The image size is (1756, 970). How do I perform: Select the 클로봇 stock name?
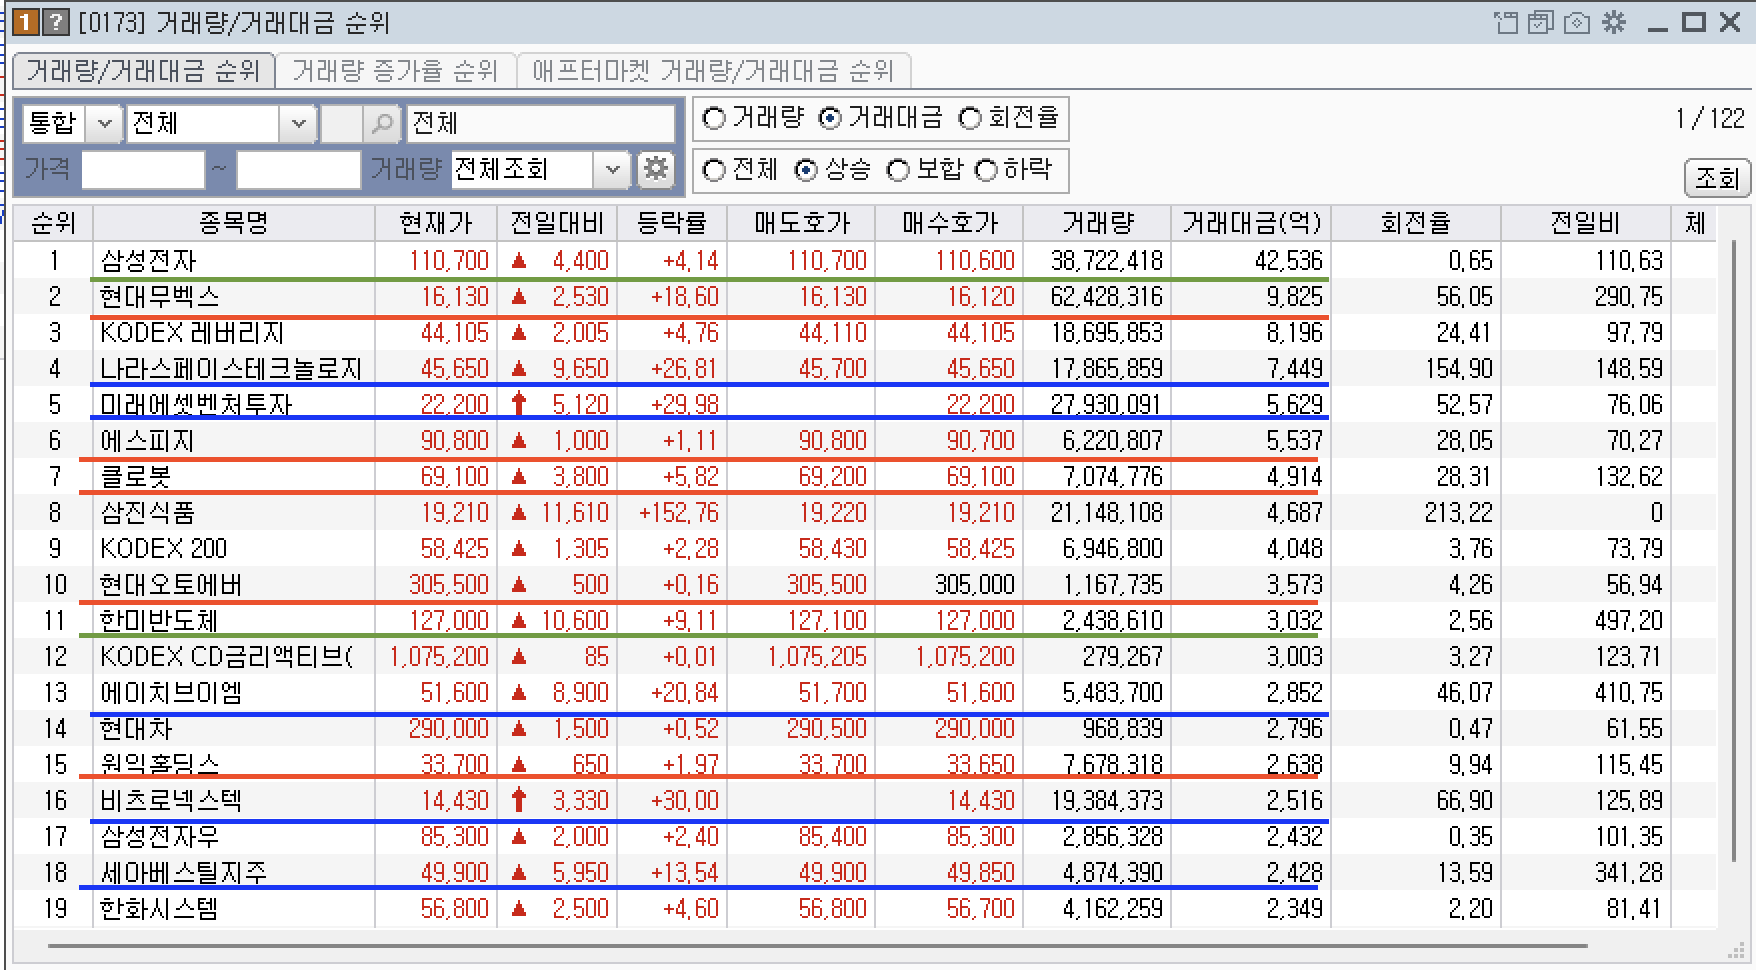click(x=136, y=477)
